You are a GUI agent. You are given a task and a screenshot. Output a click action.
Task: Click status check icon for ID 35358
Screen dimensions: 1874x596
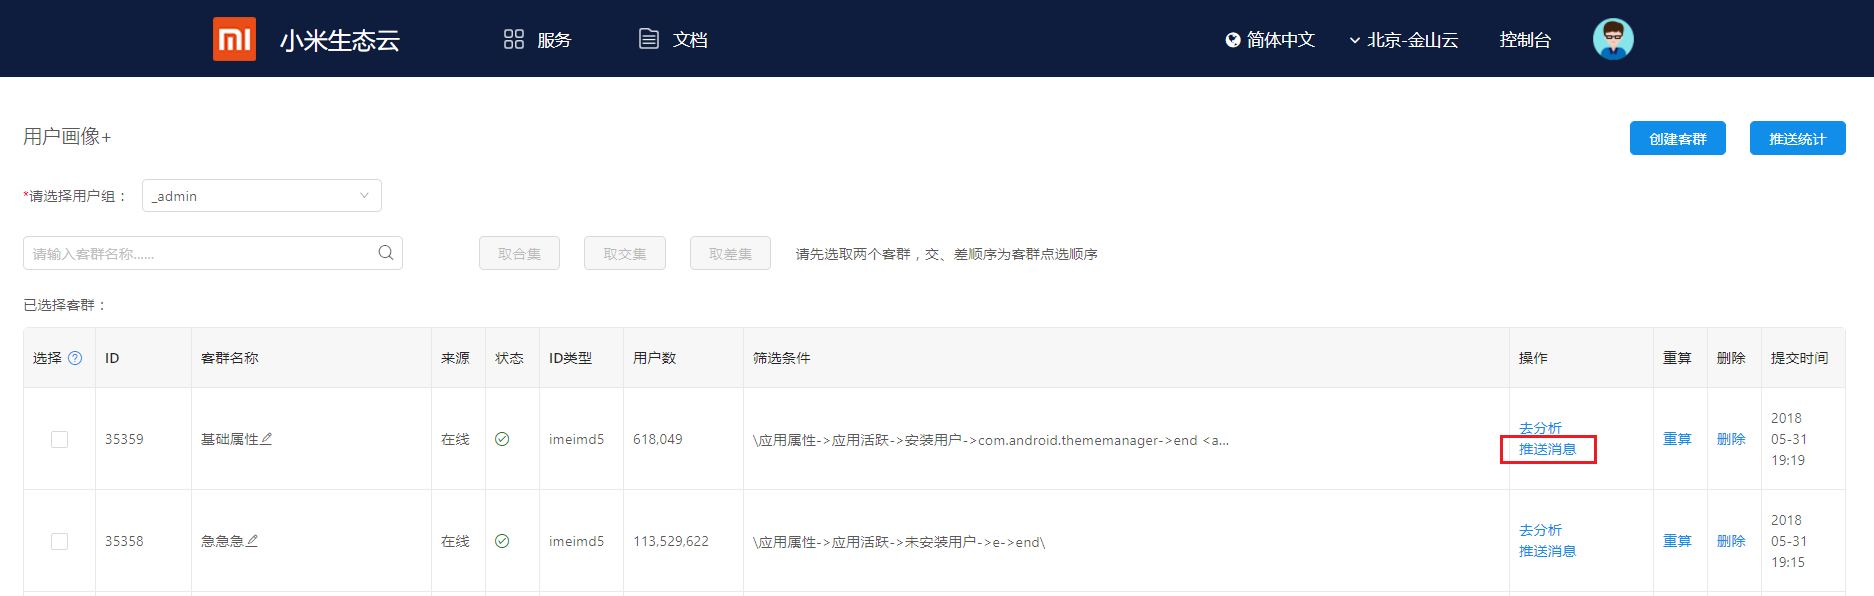(x=502, y=541)
